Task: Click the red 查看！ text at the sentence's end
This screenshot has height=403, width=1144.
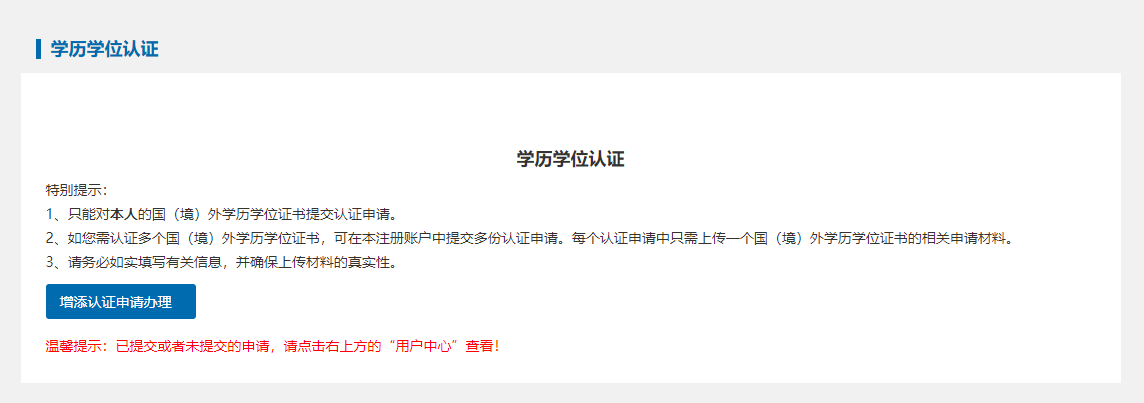Action: tap(484, 346)
